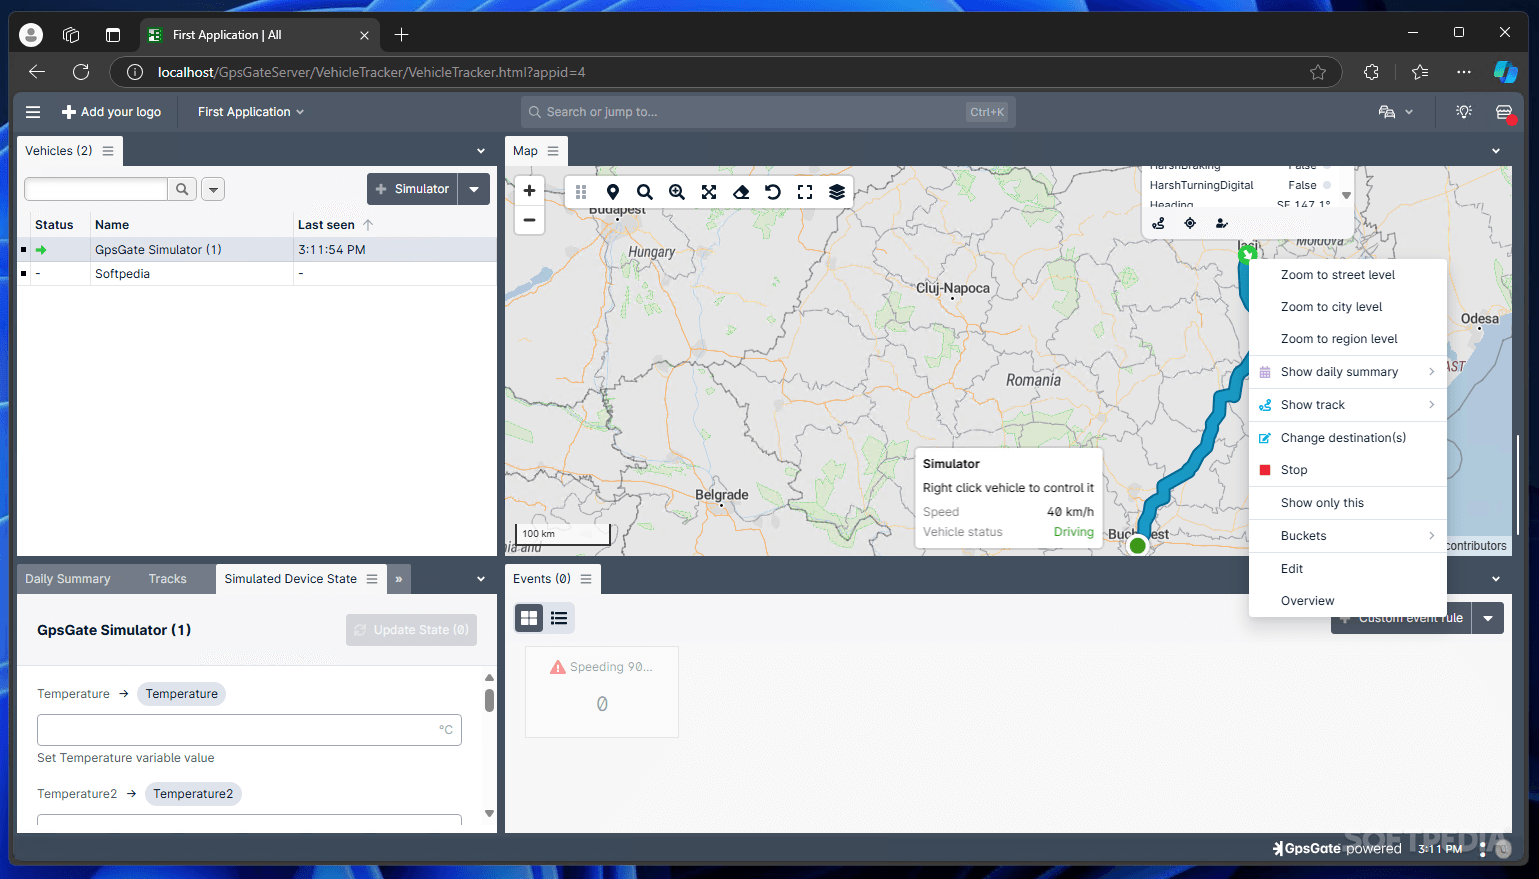The width and height of the screenshot is (1539, 879).
Task: Click the green vehicle marker at Bucharest
Action: [1137, 545]
